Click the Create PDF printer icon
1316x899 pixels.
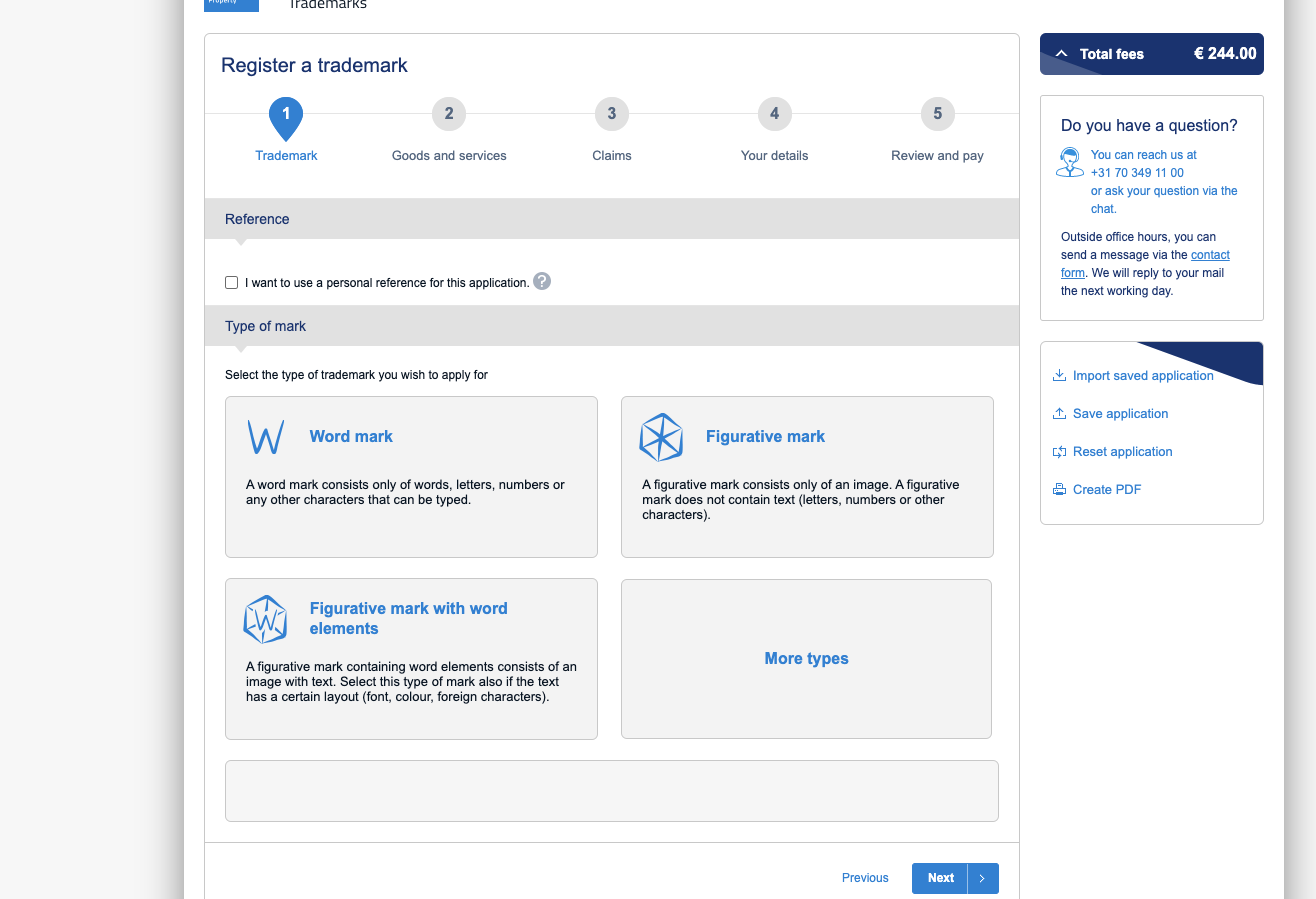pyautogui.click(x=1059, y=490)
